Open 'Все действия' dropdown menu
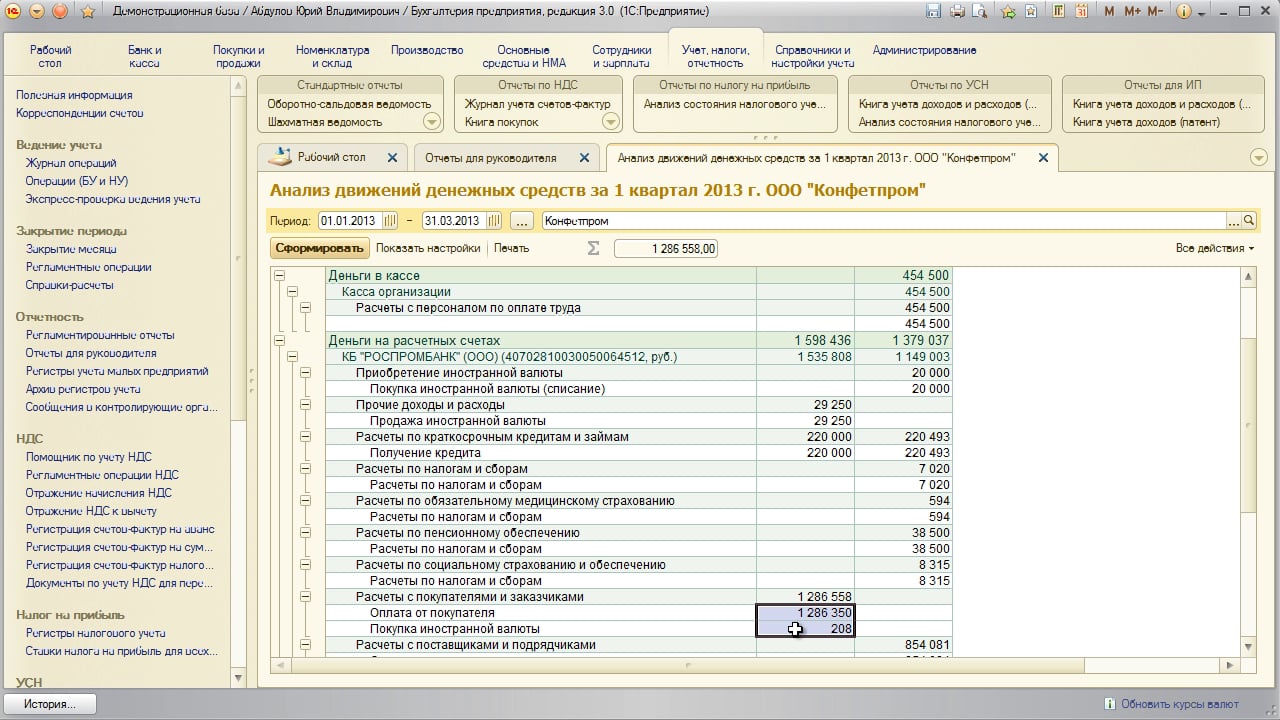This screenshot has height=720, width=1280. point(1214,248)
